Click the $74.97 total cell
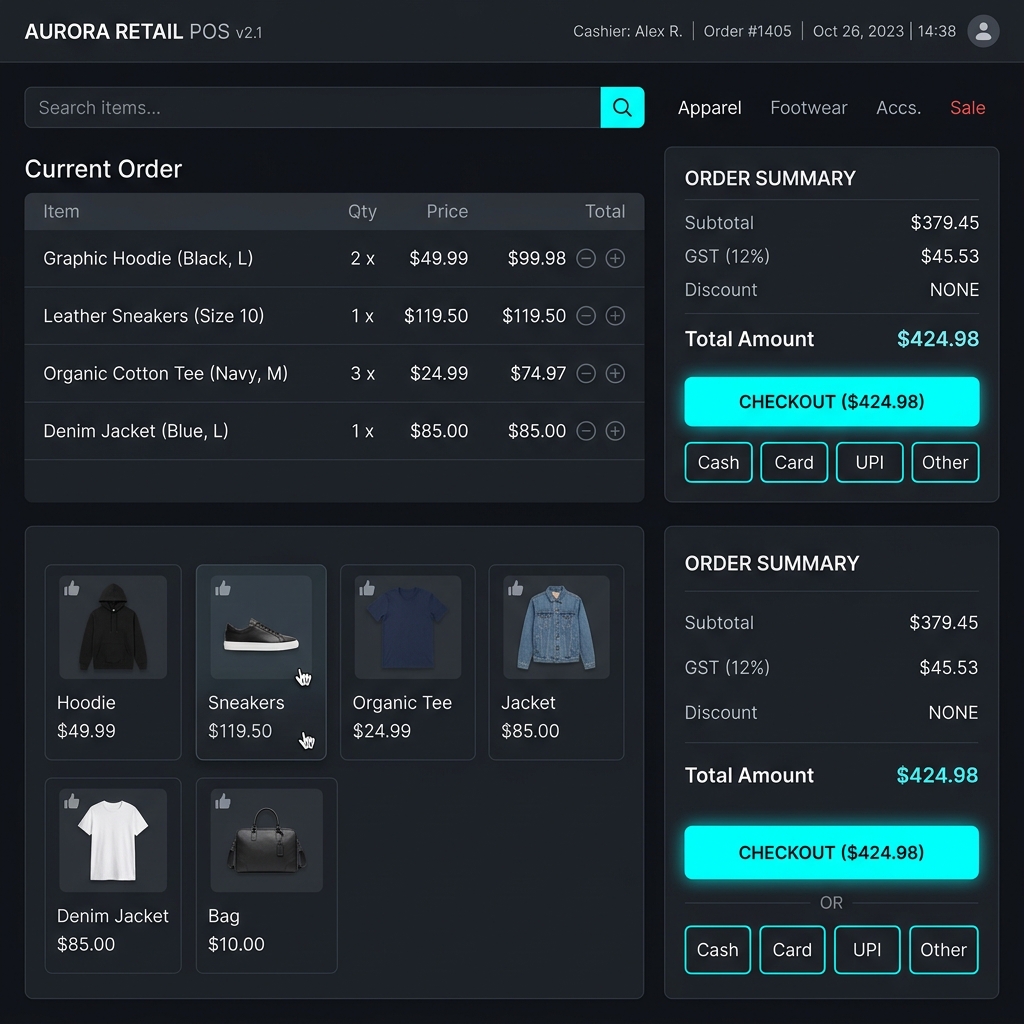This screenshot has width=1024, height=1024. (538, 374)
